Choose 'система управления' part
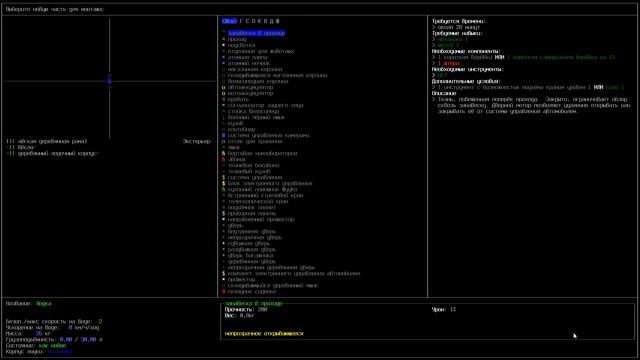Viewport: 640px width, 360px height. click(255, 178)
